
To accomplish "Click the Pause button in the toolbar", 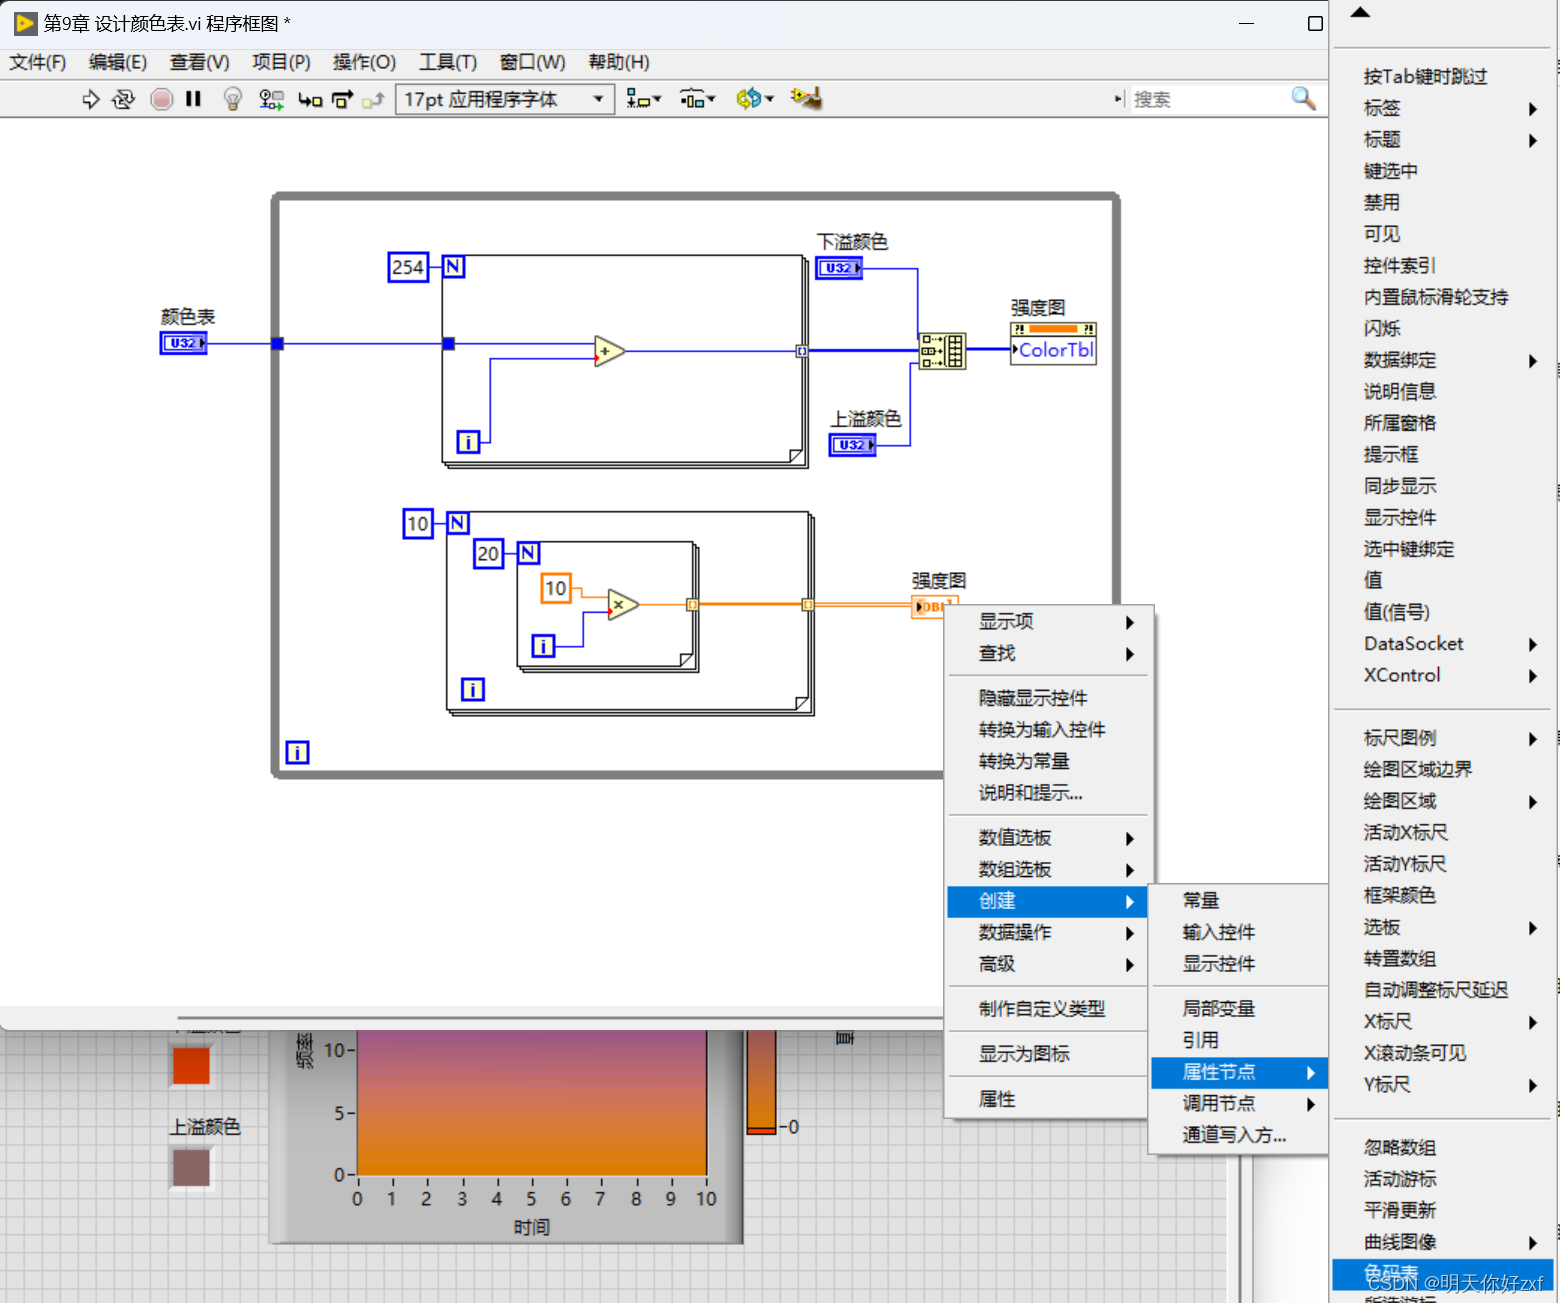I will tap(194, 99).
